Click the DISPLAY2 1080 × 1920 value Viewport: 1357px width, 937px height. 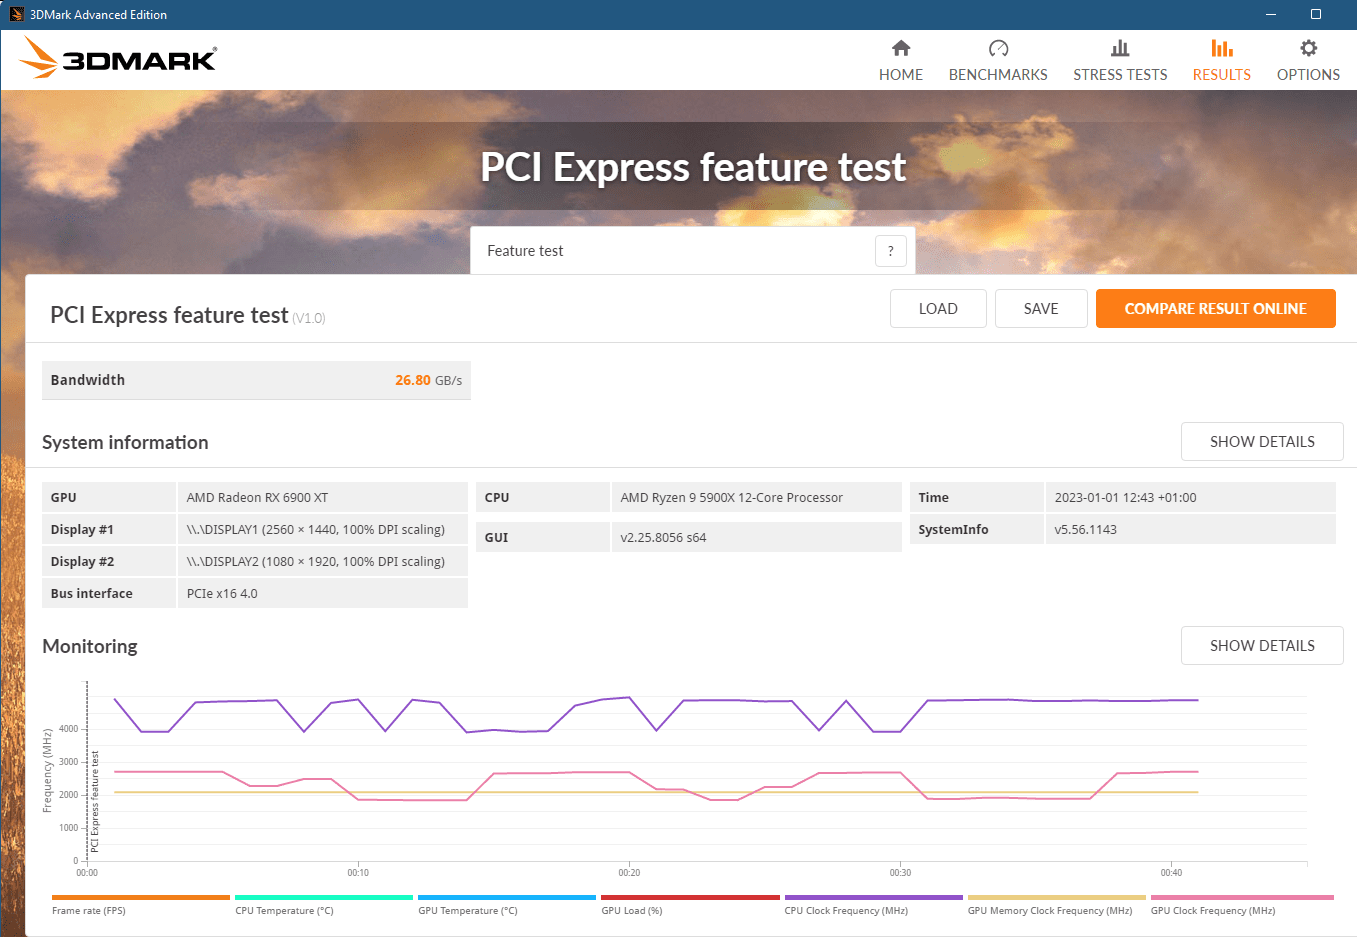[316, 562]
